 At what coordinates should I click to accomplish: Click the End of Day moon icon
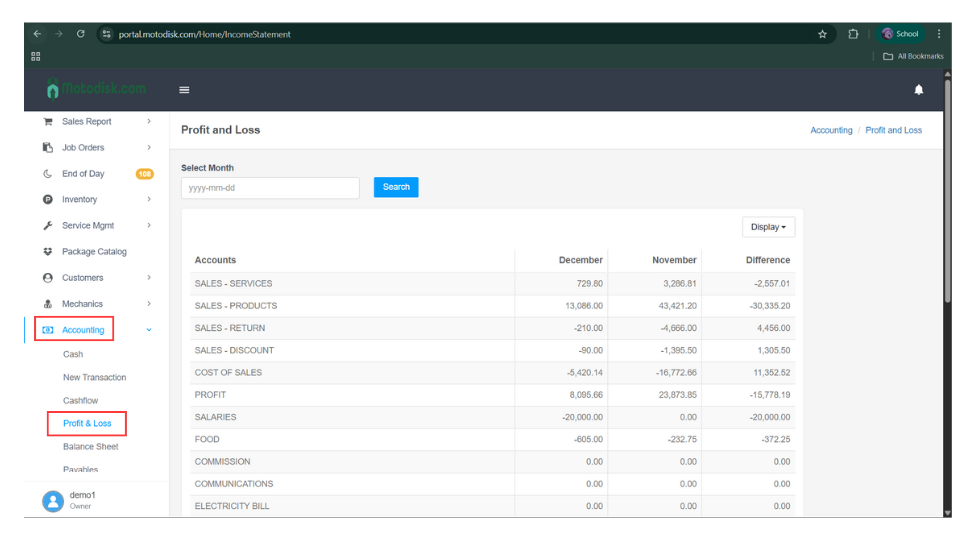tap(47, 174)
